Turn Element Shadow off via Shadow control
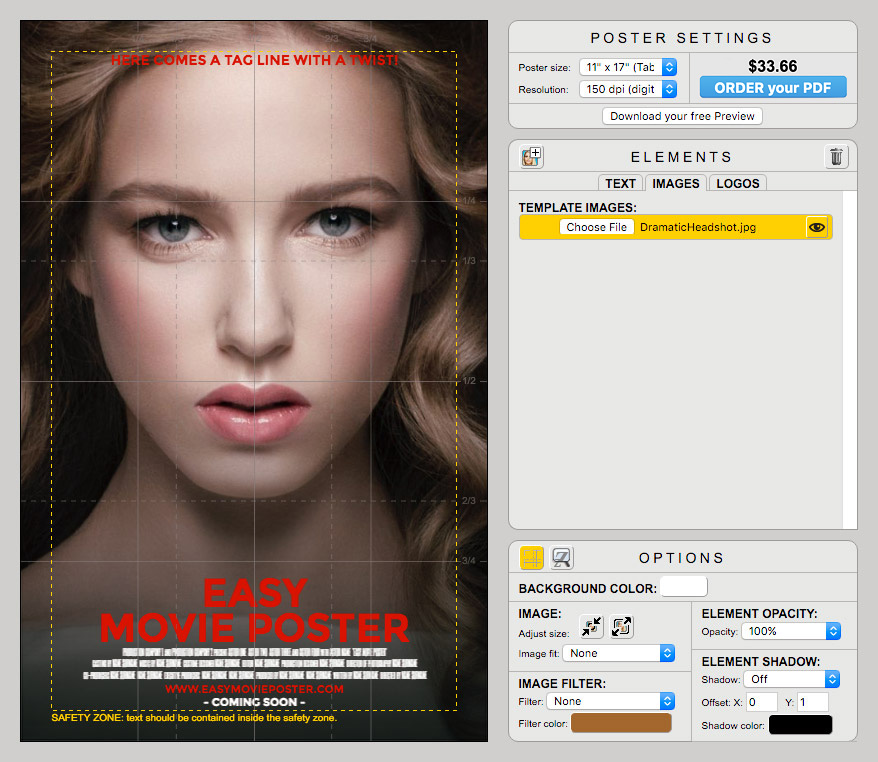The width and height of the screenshot is (878, 762). (790, 679)
